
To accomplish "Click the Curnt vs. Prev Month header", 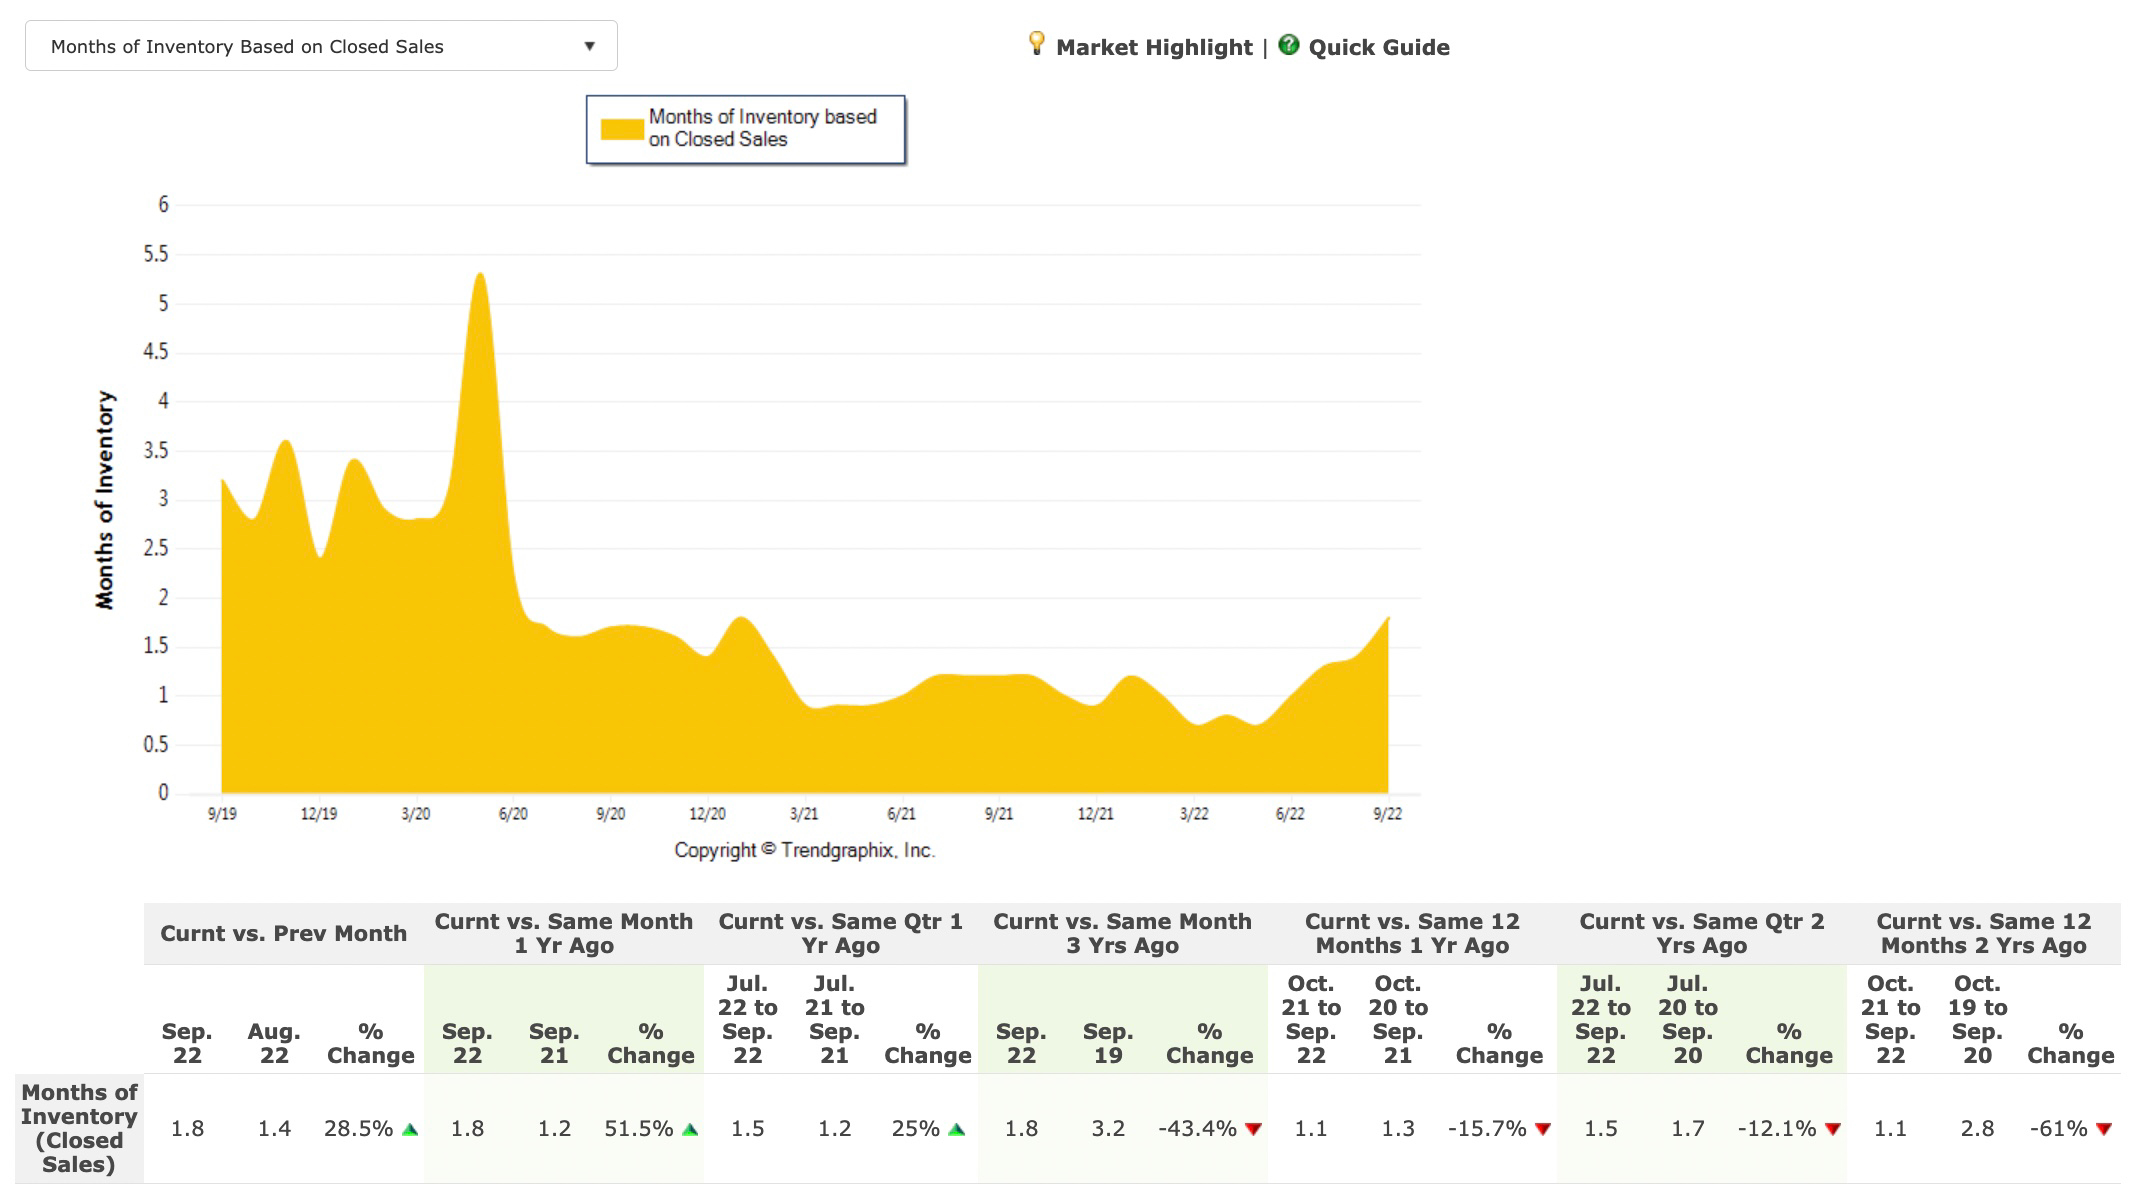I will (283, 934).
